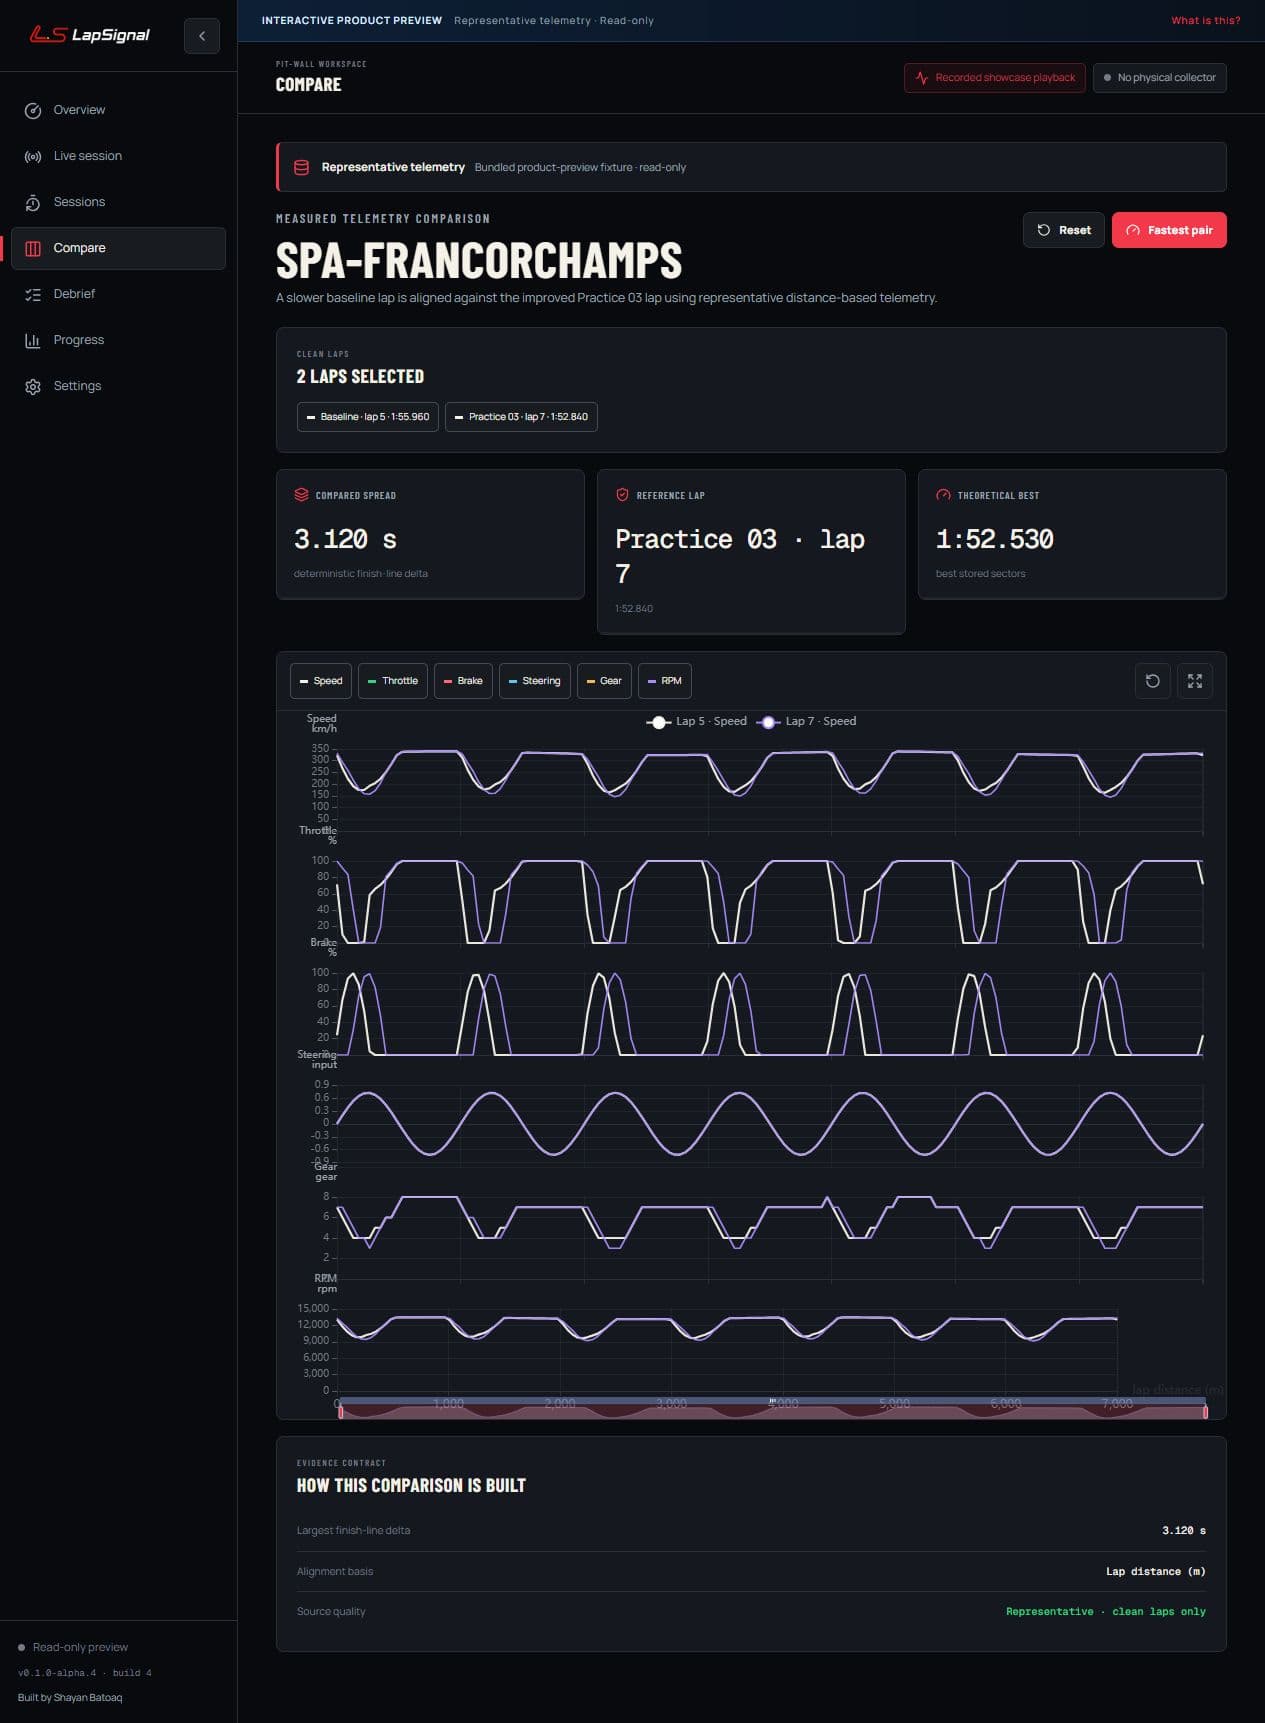Click the Fastest pair button

click(1169, 230)
